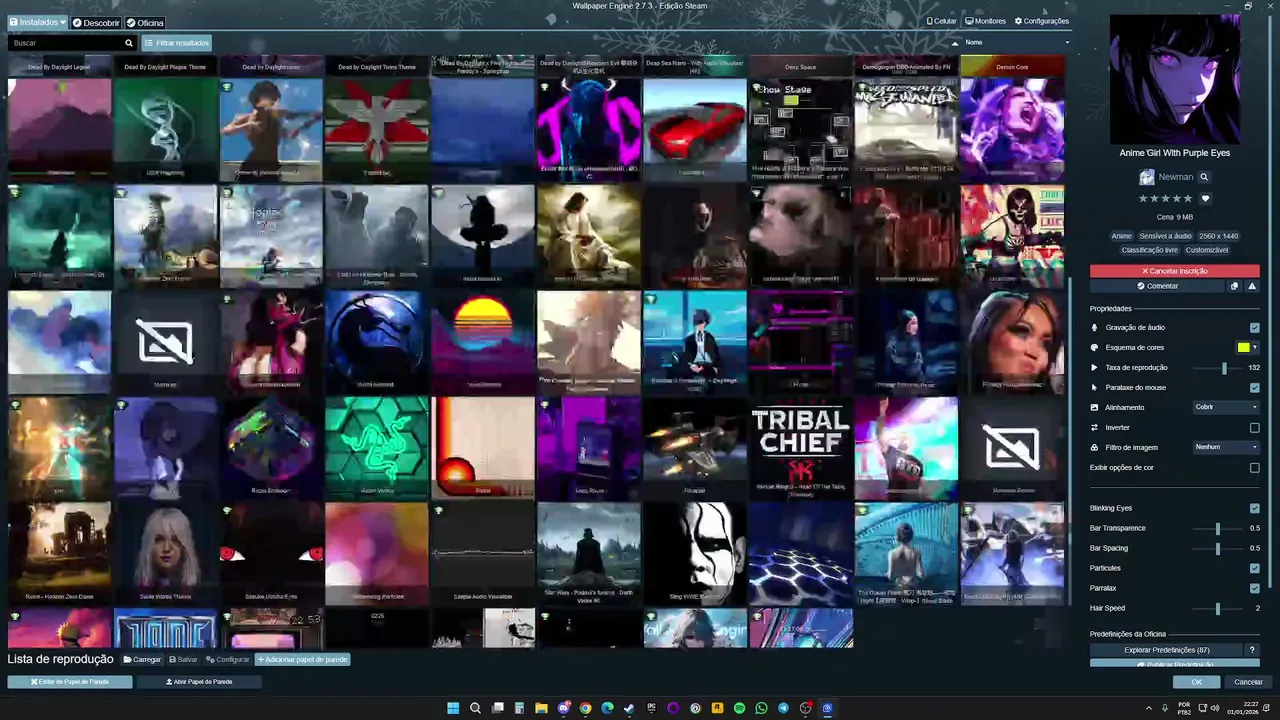Open the Celular mobile option

[941, 21]
